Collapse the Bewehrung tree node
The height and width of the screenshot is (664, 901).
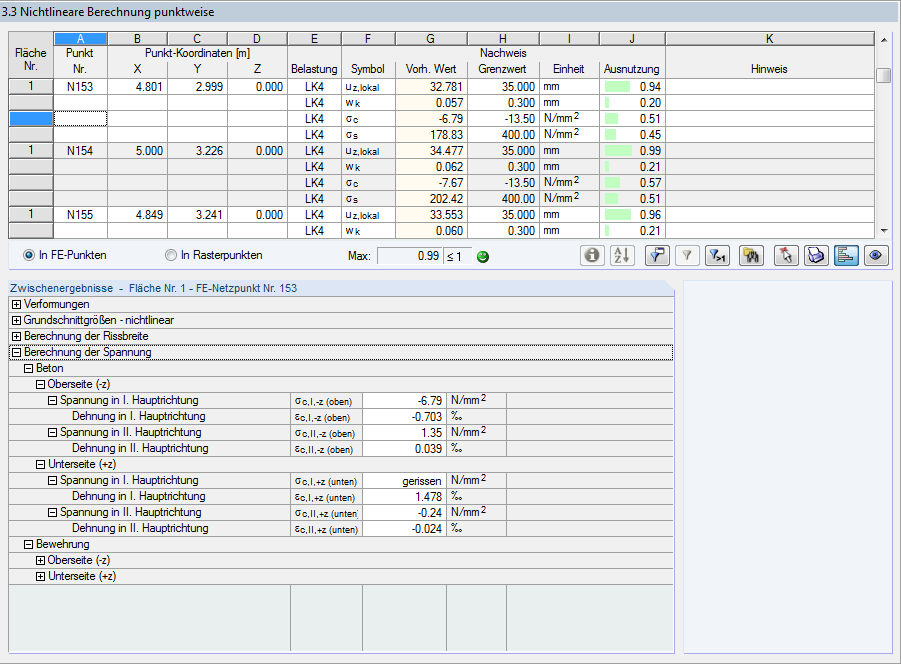[x=28, y=545]
